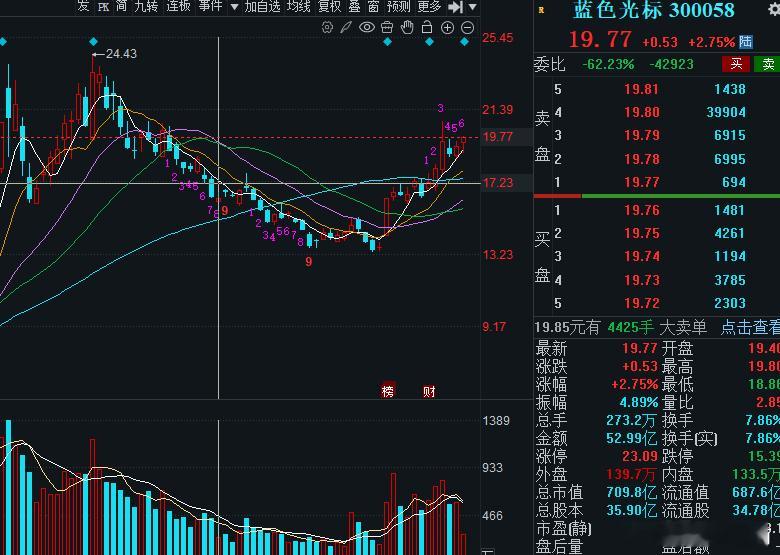Click the 振幅 value 4.89%
This screenshot has height=555, width=780.
pos(639,402)
